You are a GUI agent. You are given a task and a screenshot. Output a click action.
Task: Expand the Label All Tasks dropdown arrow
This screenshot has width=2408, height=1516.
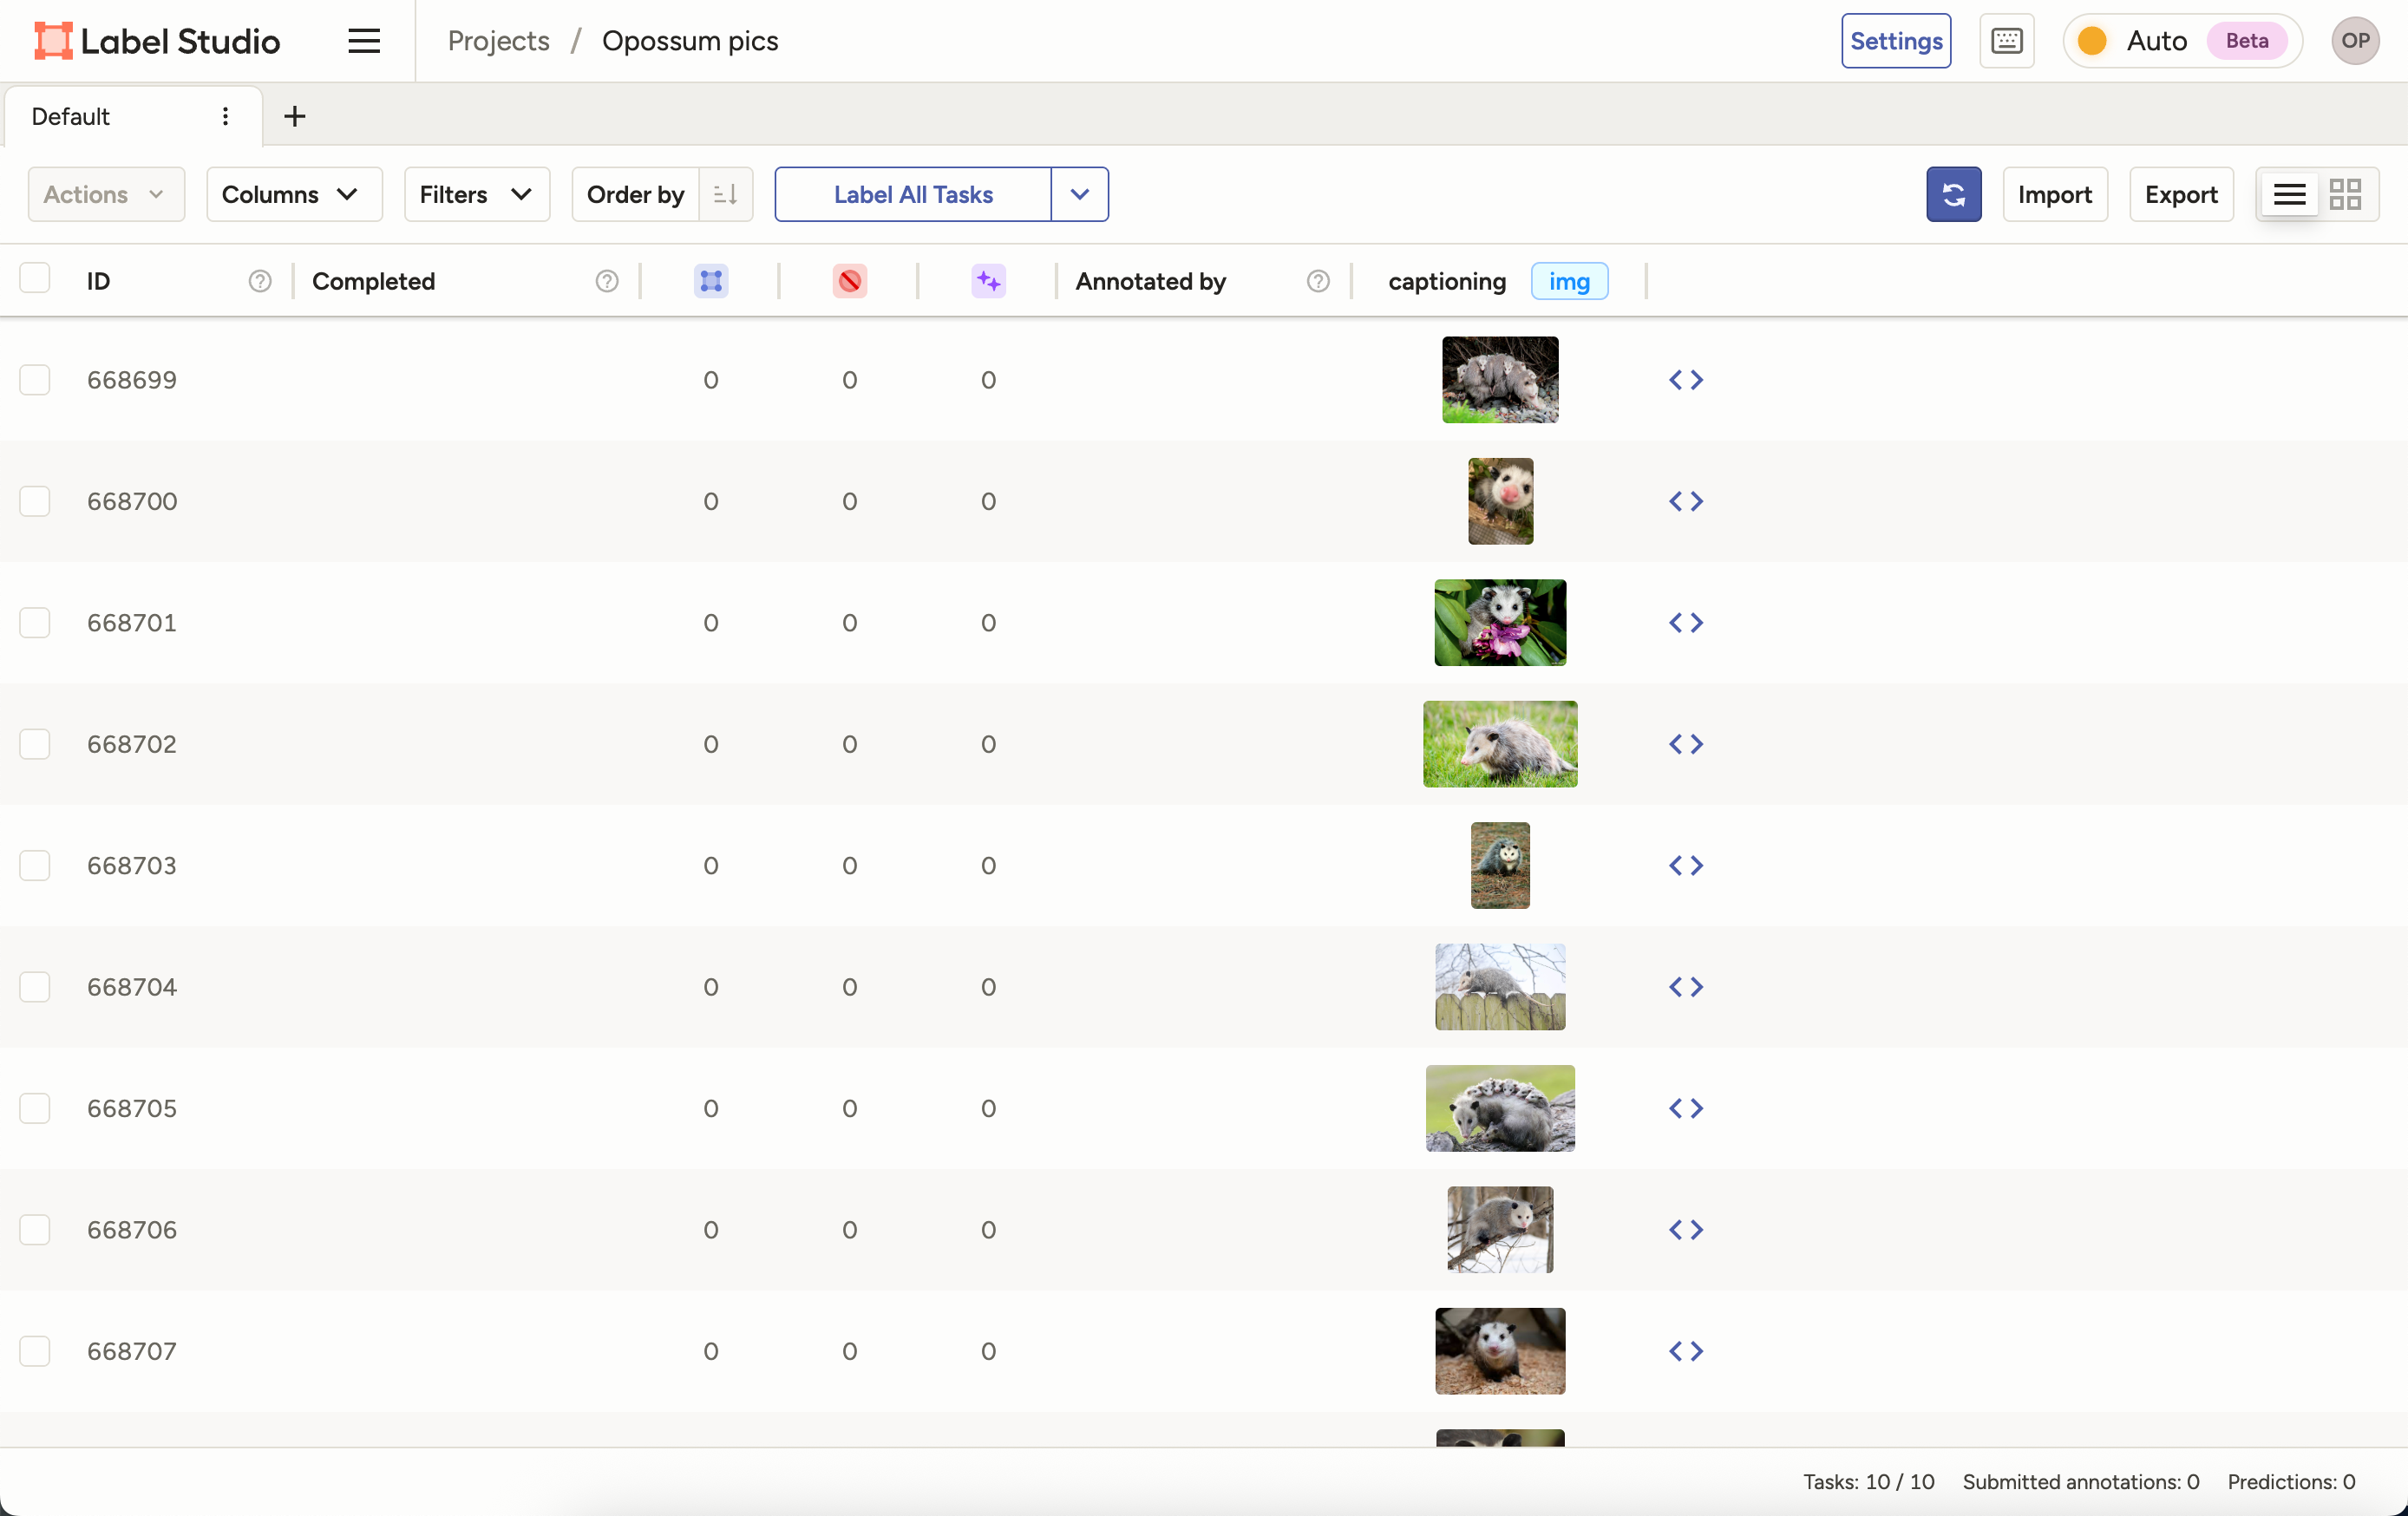coord(1080,194)
